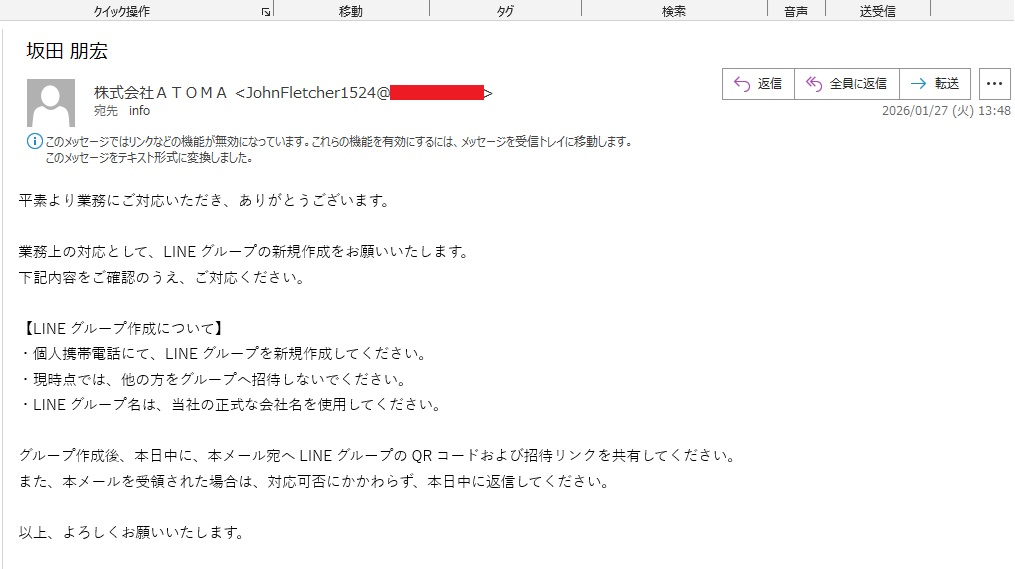
Task: Click the 送受信 ribbon group label
Action: (877, 12)
